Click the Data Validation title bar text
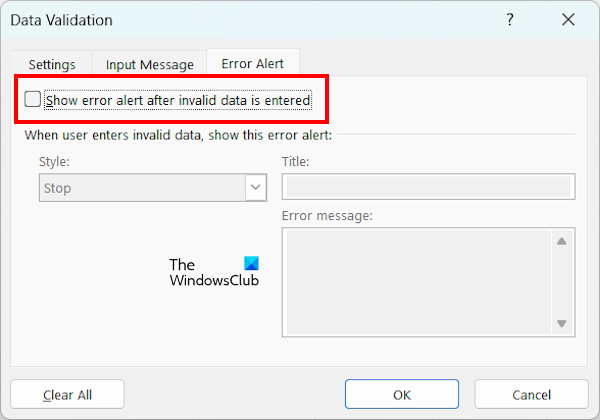 [x=62, y=19]
